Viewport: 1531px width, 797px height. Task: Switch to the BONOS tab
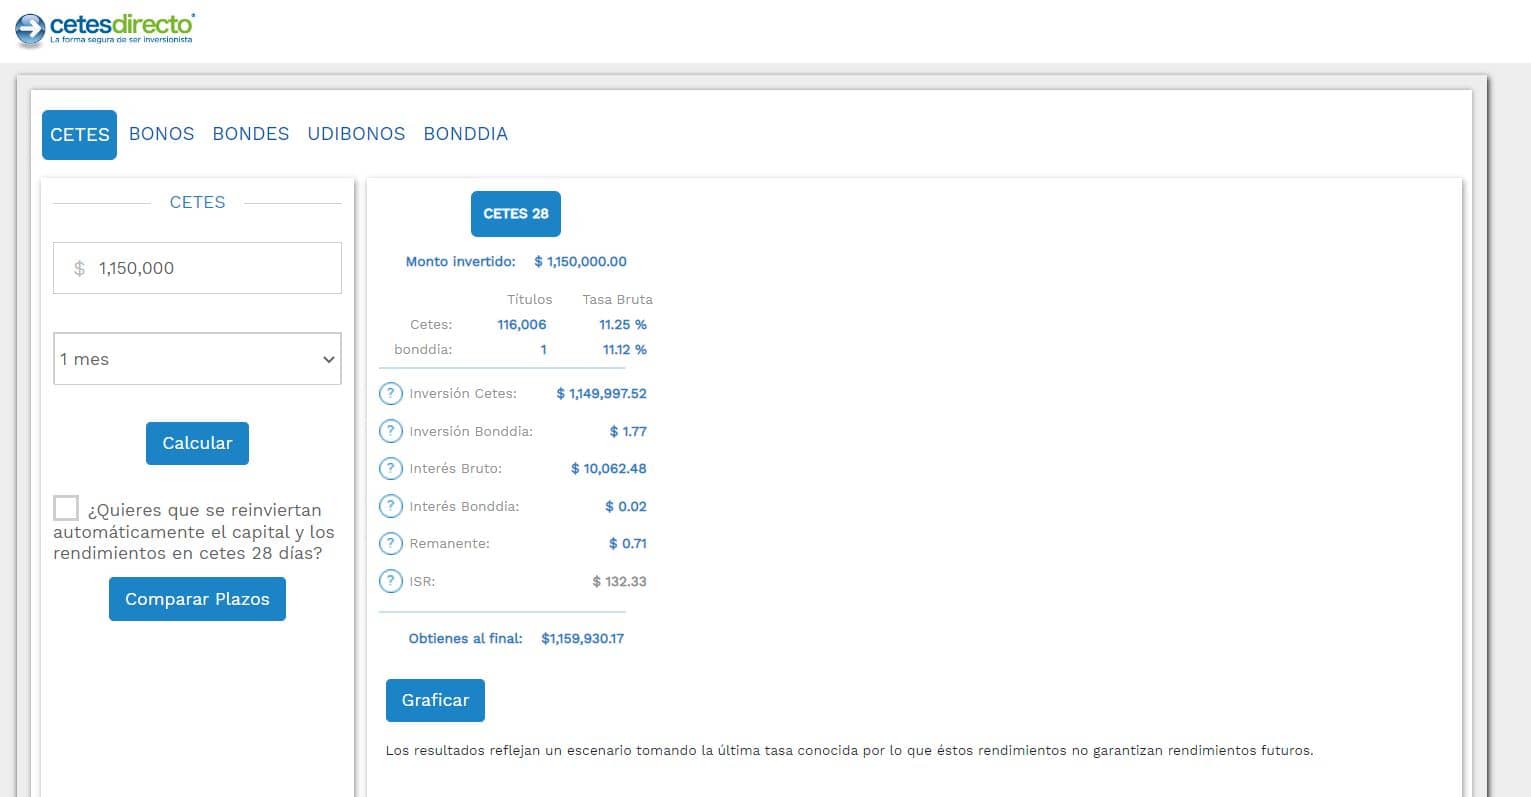point(162,134)
